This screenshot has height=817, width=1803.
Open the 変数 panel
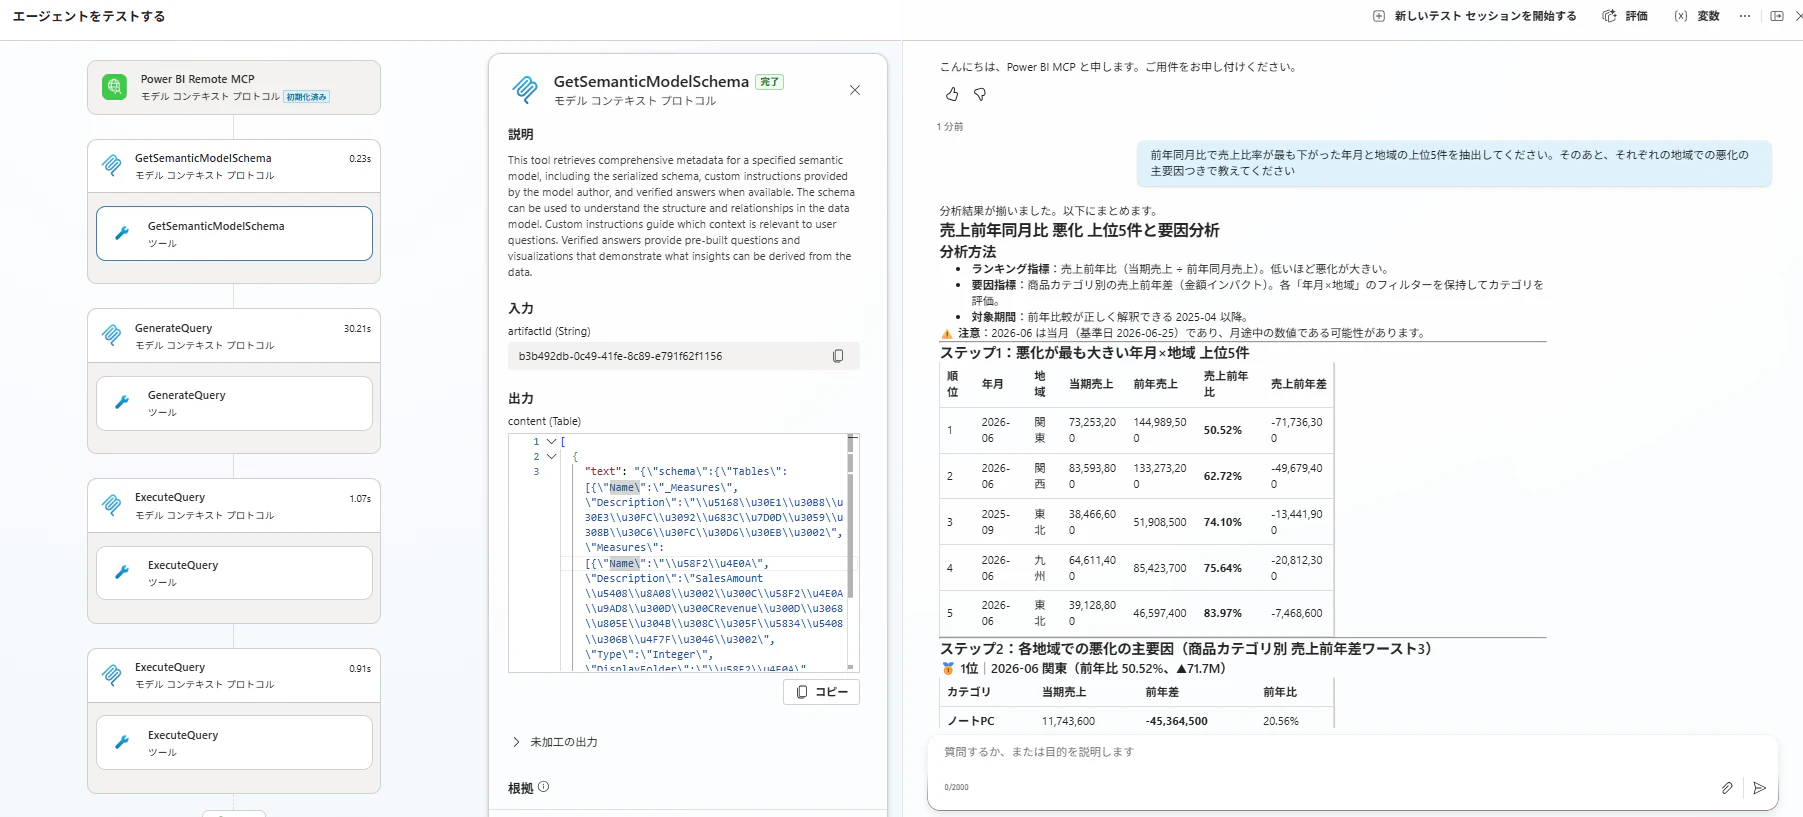[1697, 16]
